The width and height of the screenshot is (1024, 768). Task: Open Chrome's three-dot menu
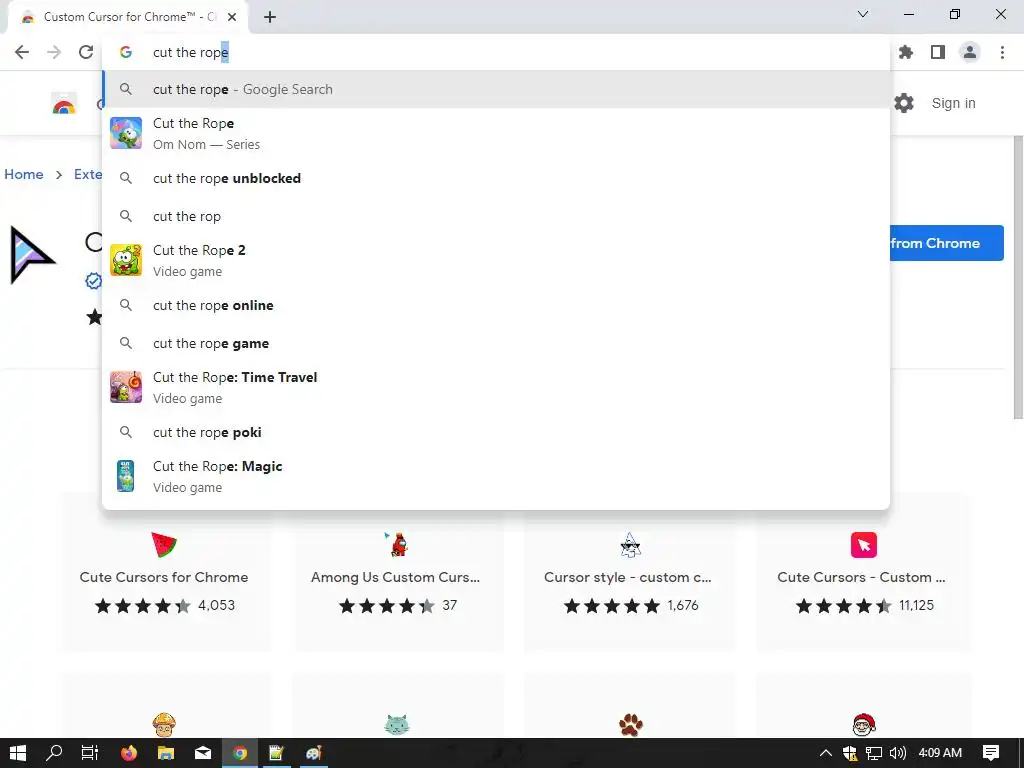tap(1002, 52)
